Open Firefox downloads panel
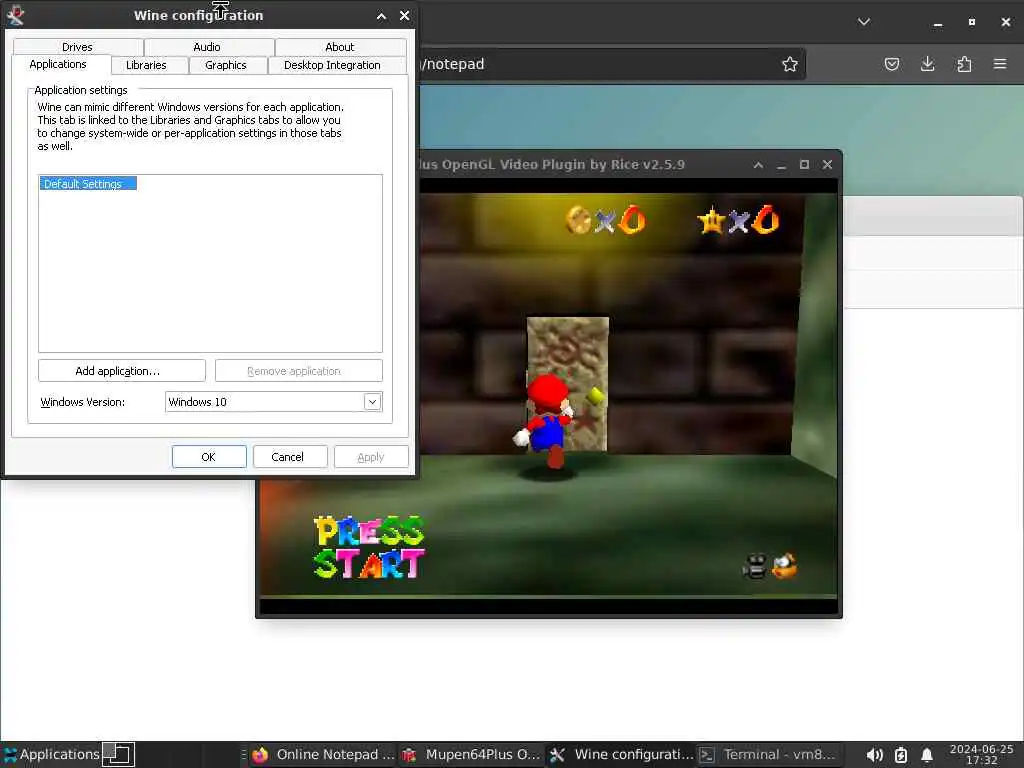The image size is (1024, 768). 927,64
